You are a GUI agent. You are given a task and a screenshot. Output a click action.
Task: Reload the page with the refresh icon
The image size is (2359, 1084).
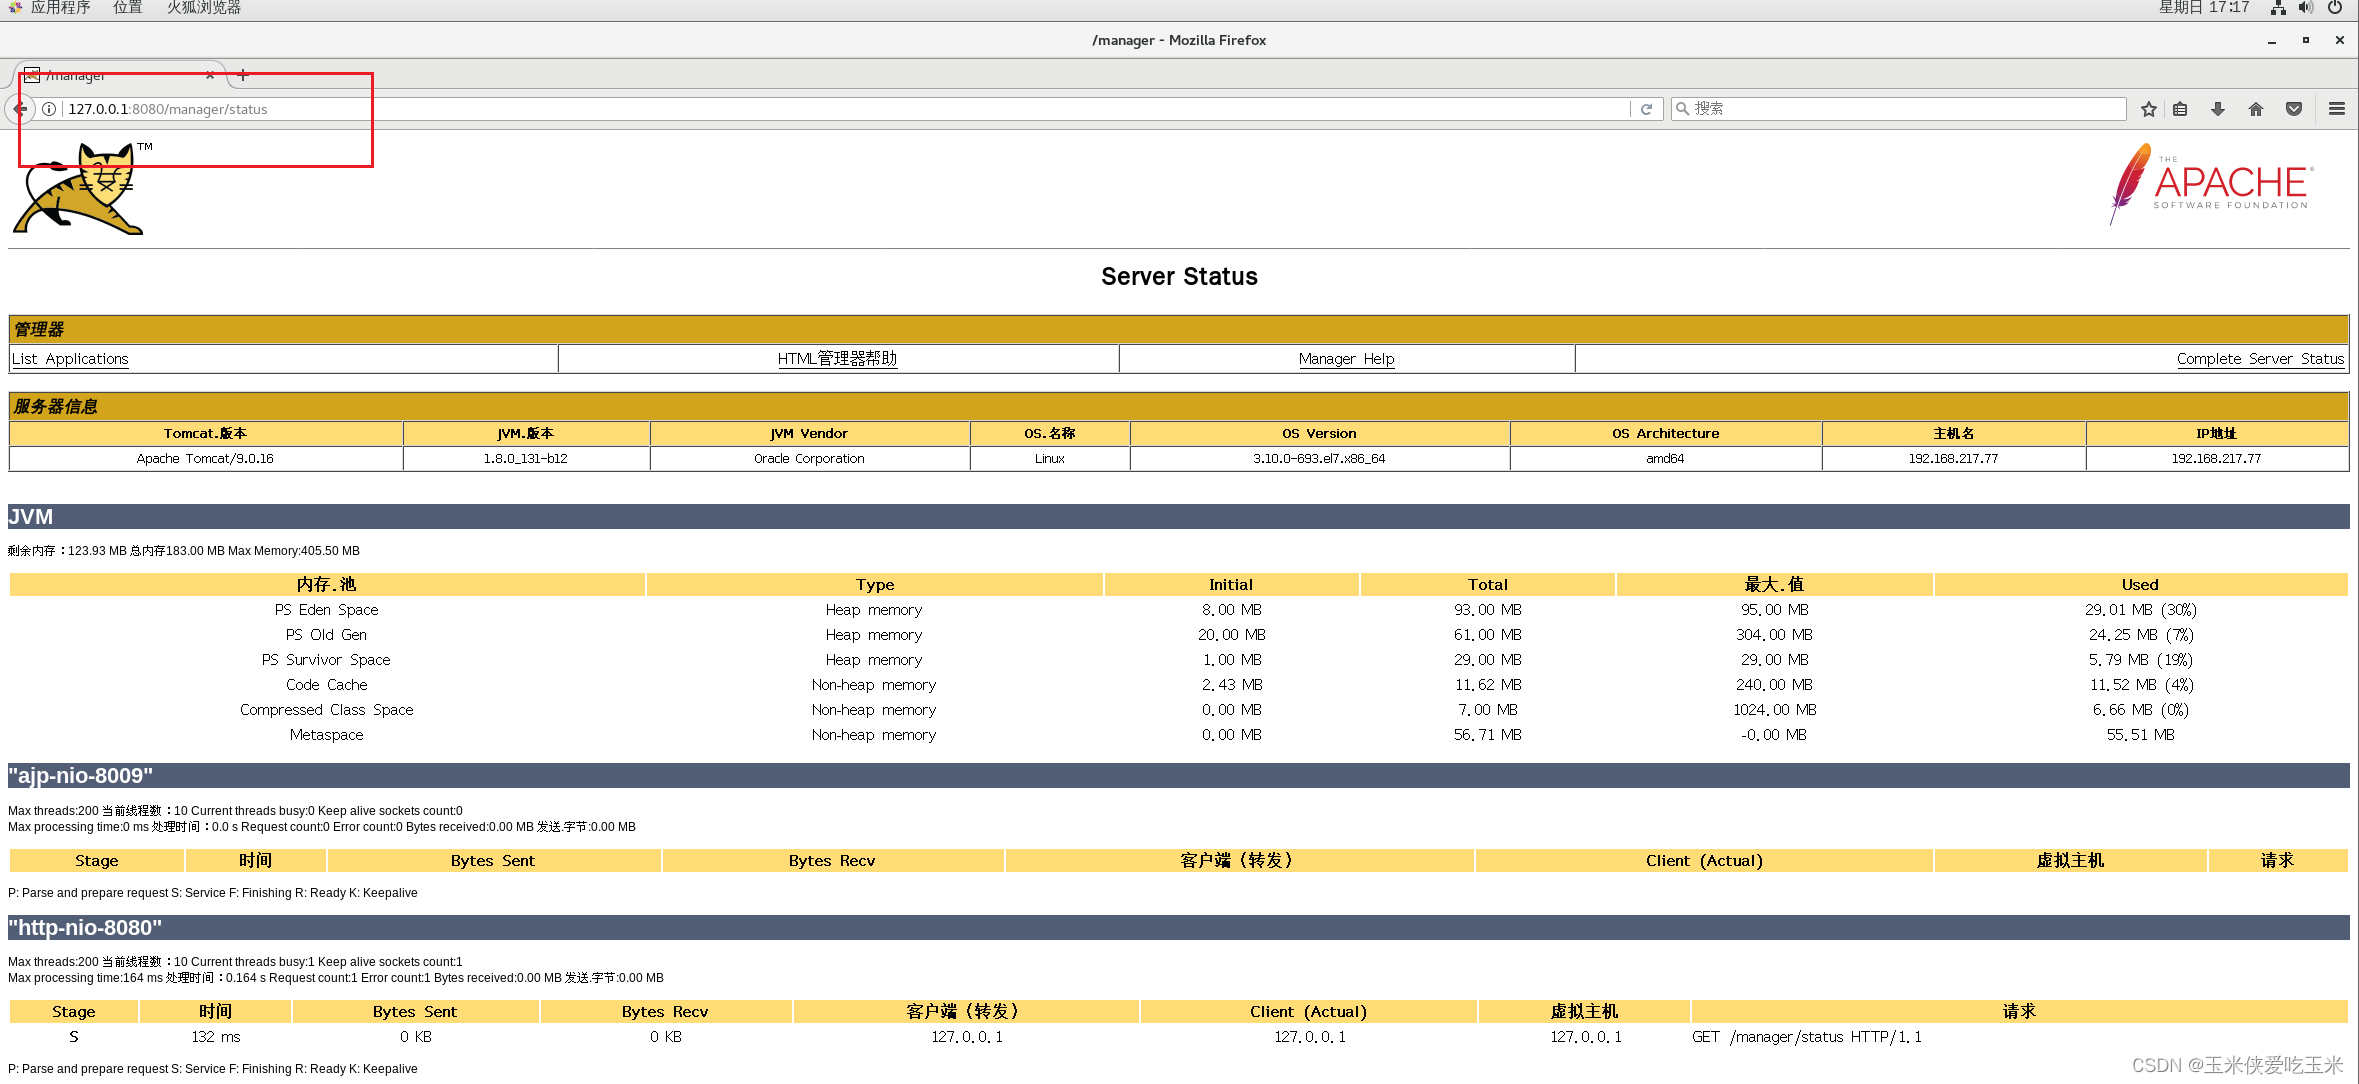[x=1646, y=109]
